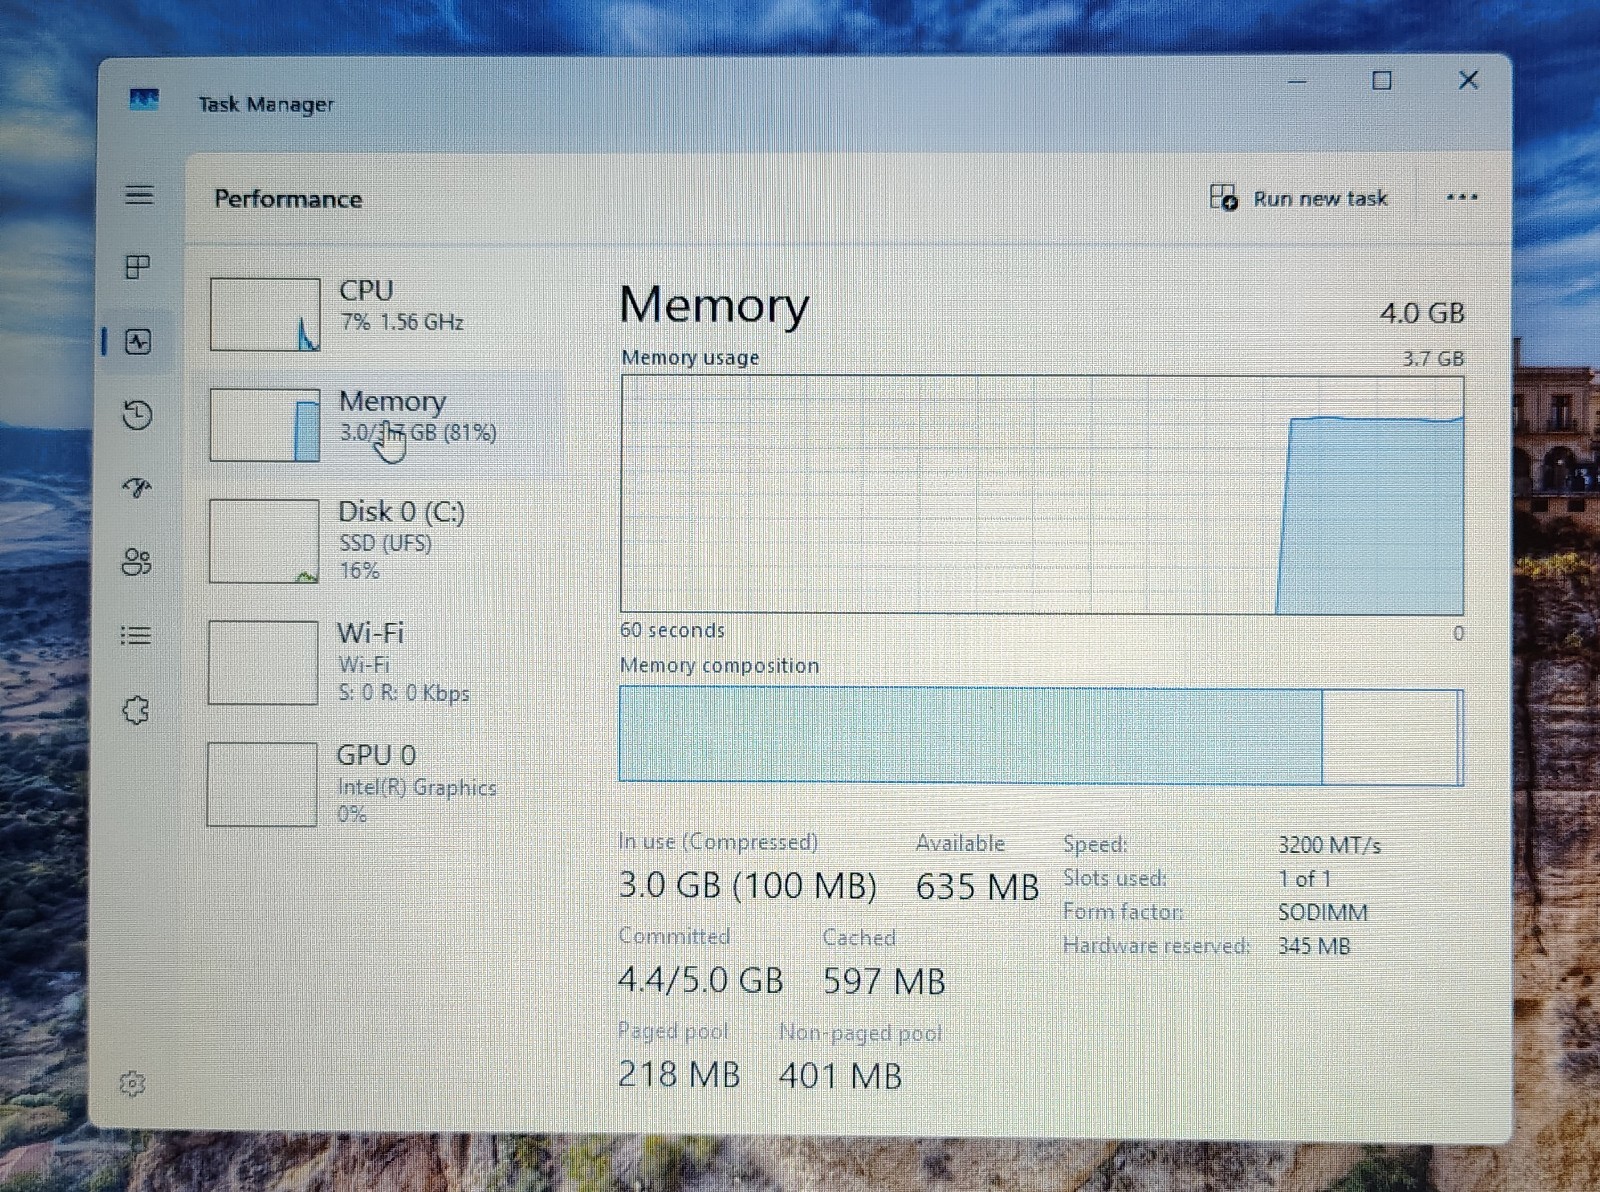Click the Memory mini graph thumbnail

point(265,425)
